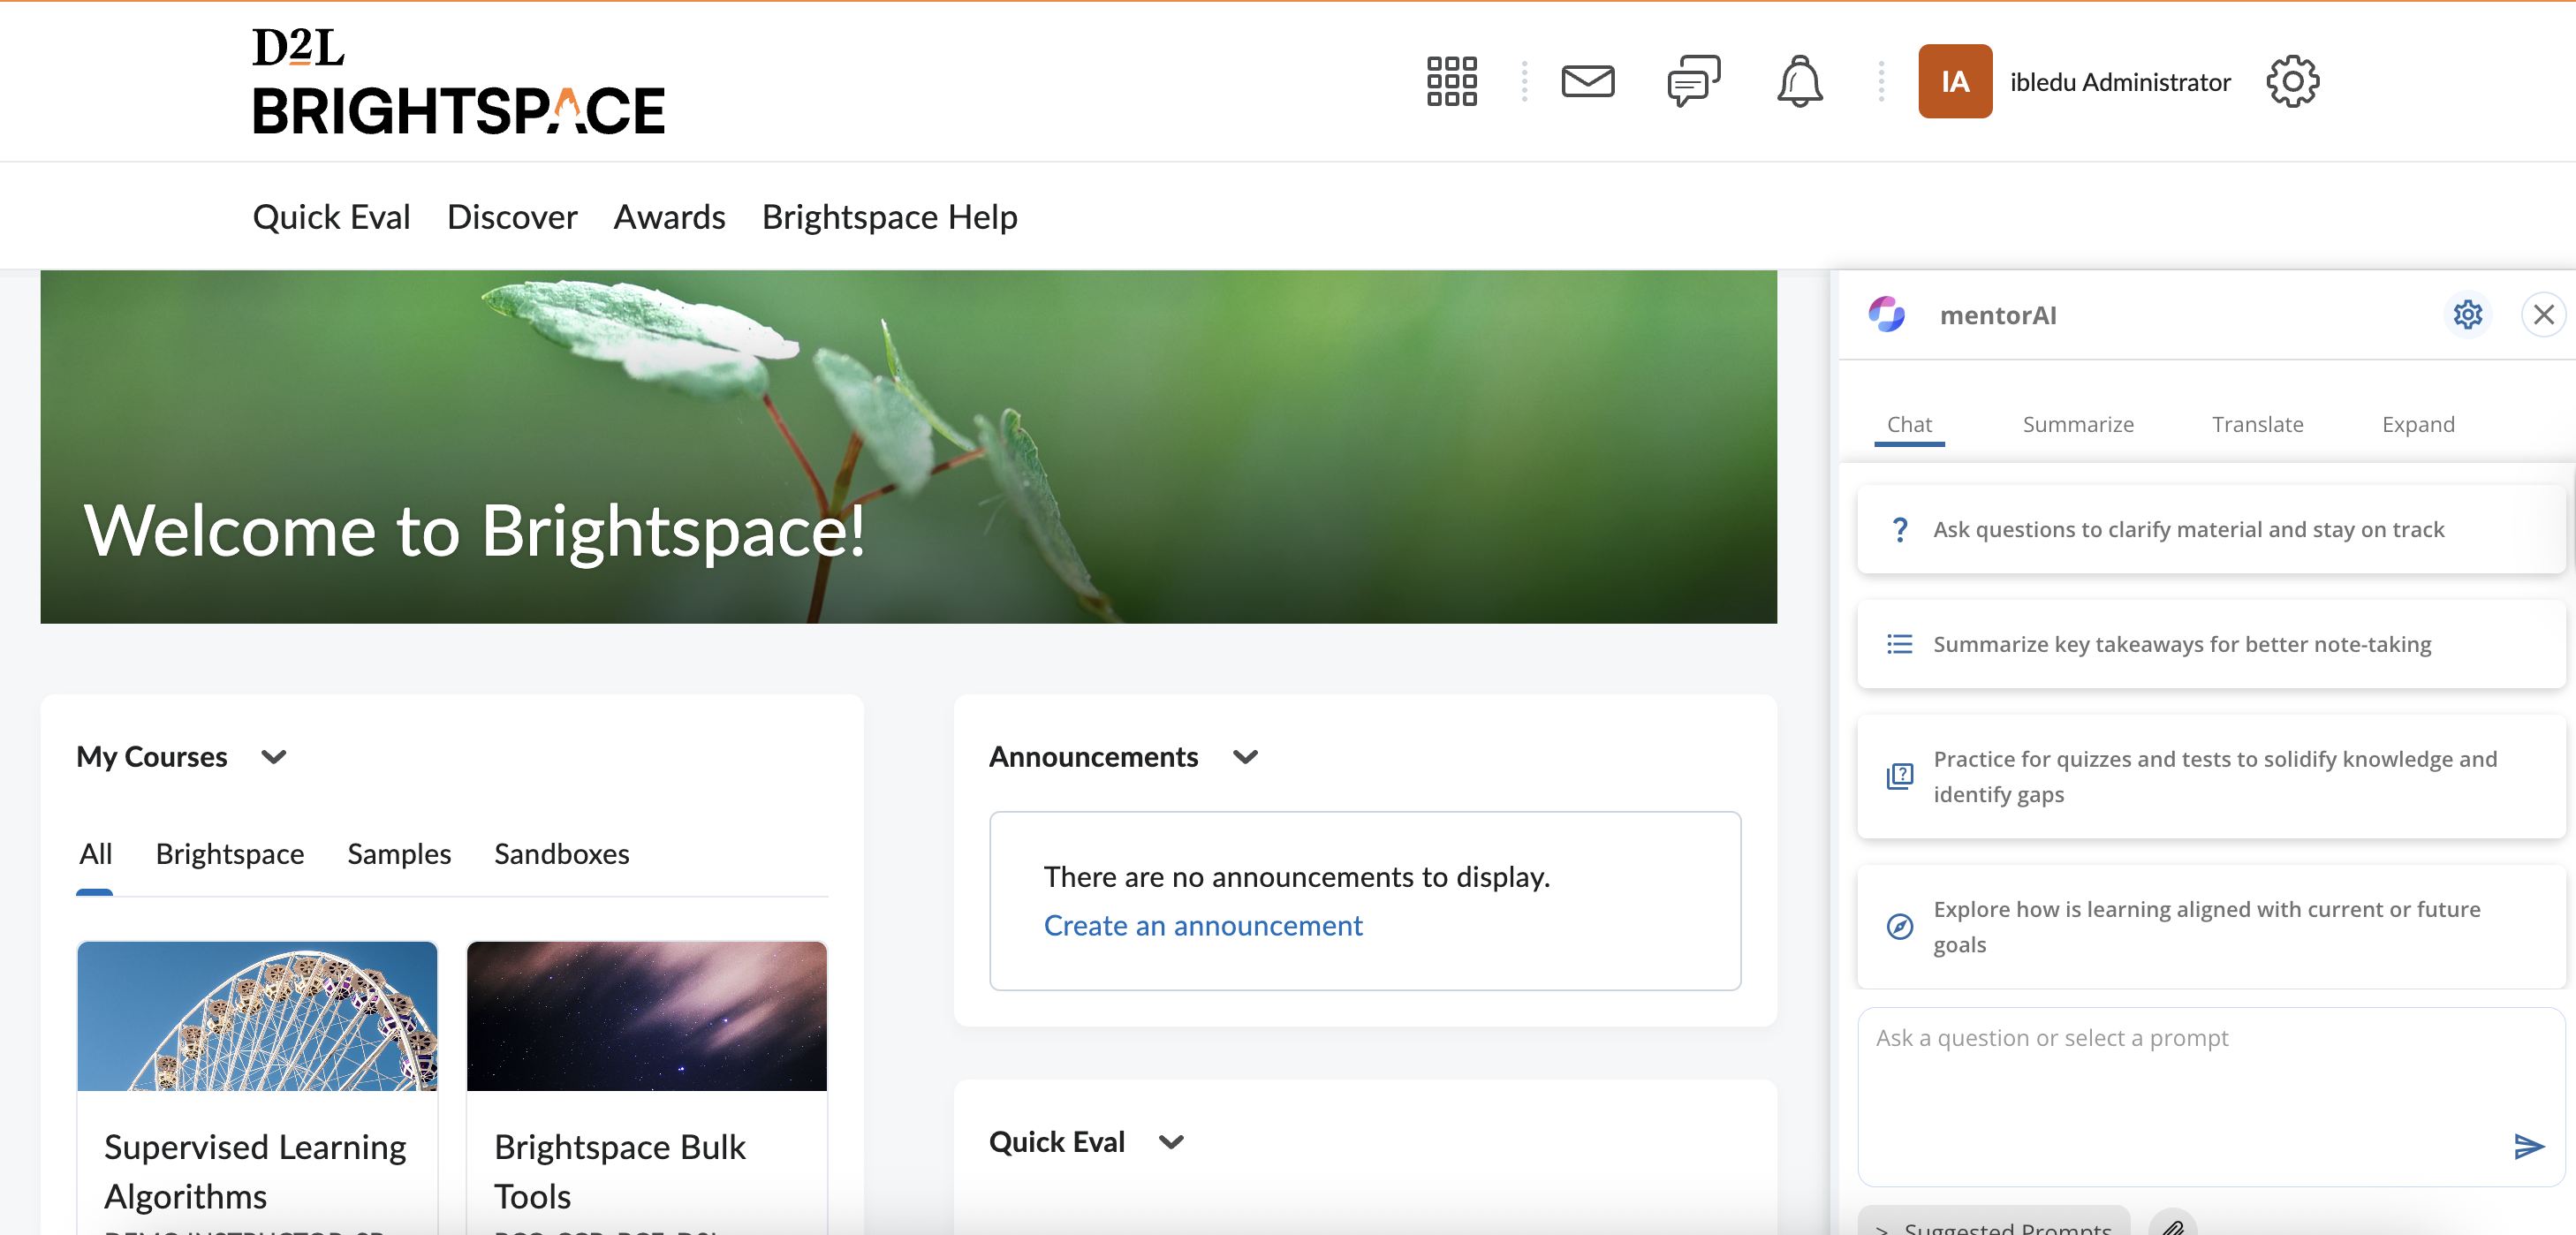This screenshot has width=2576, height=1235.
Task: Open the course selector grid icon
Action: [1451, 81]
